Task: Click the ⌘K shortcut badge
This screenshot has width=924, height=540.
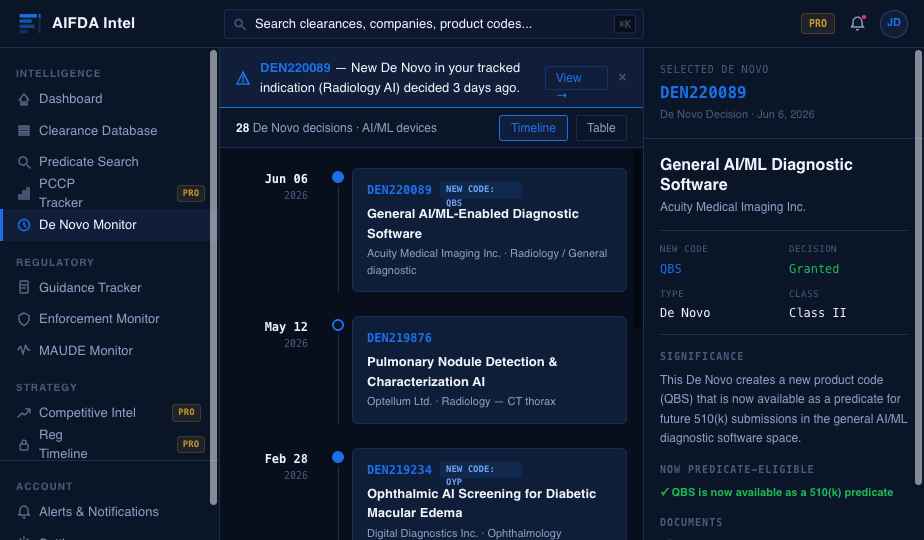Action: click(625, 24)
